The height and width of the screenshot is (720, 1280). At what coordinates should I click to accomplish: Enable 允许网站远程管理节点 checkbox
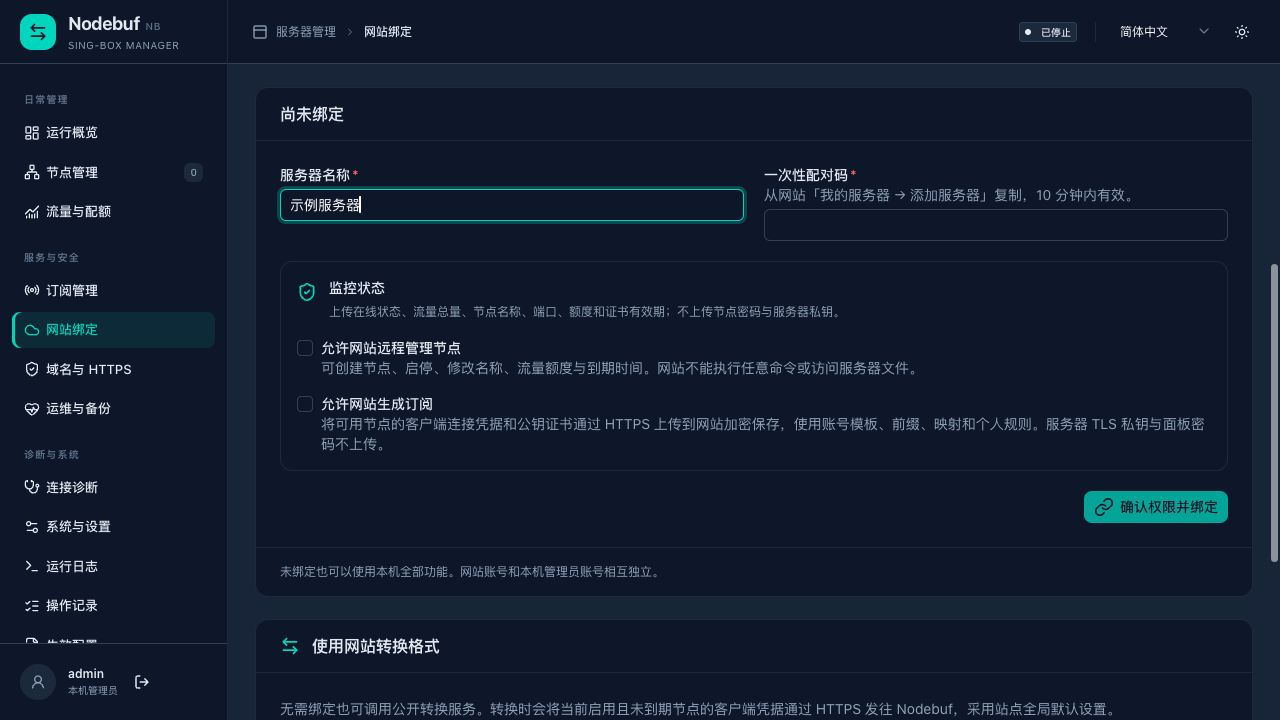pyautogui.click(x=305, y=348)
